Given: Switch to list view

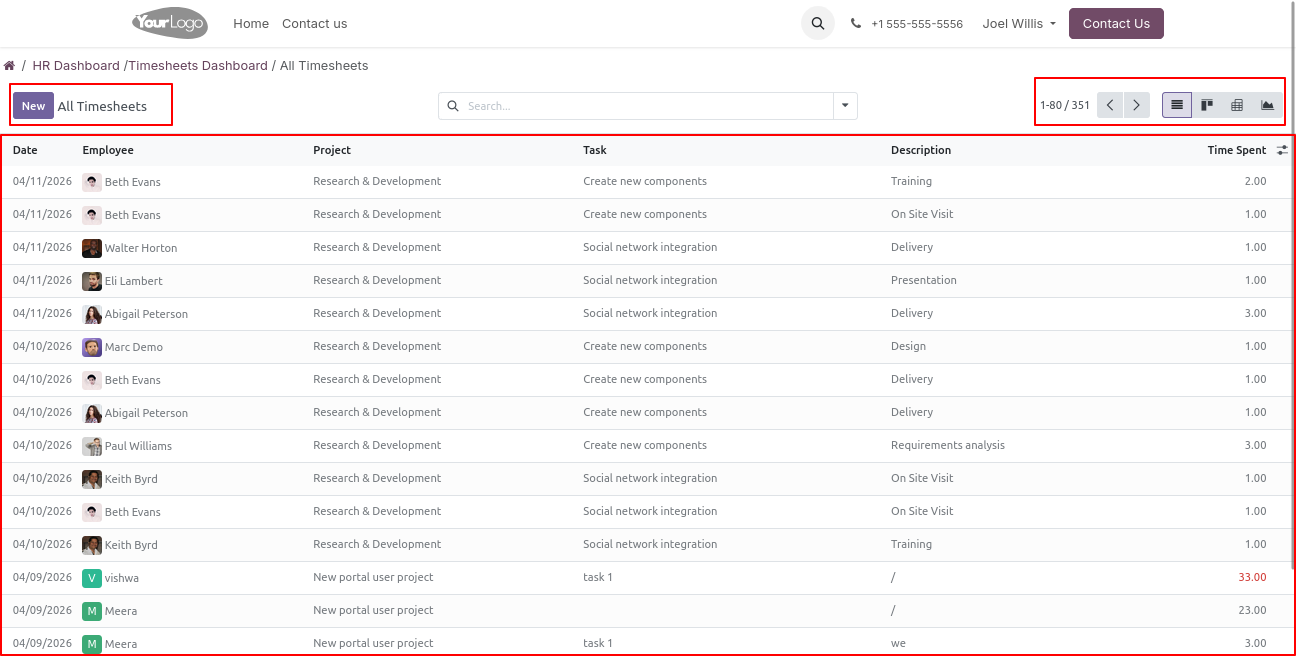Looking at the screenshot, I should (1177, 105).
